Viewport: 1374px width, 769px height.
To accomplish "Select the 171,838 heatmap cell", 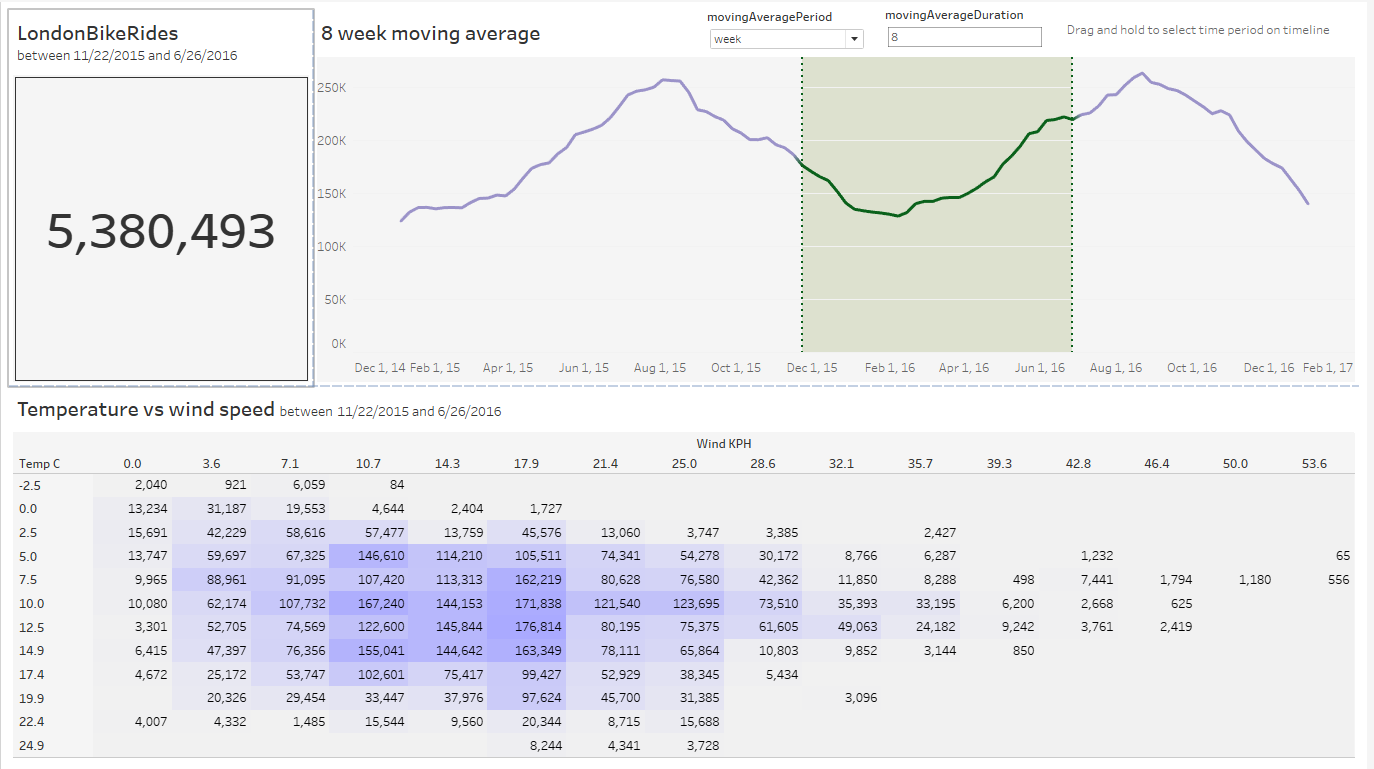I will point(525,604).
